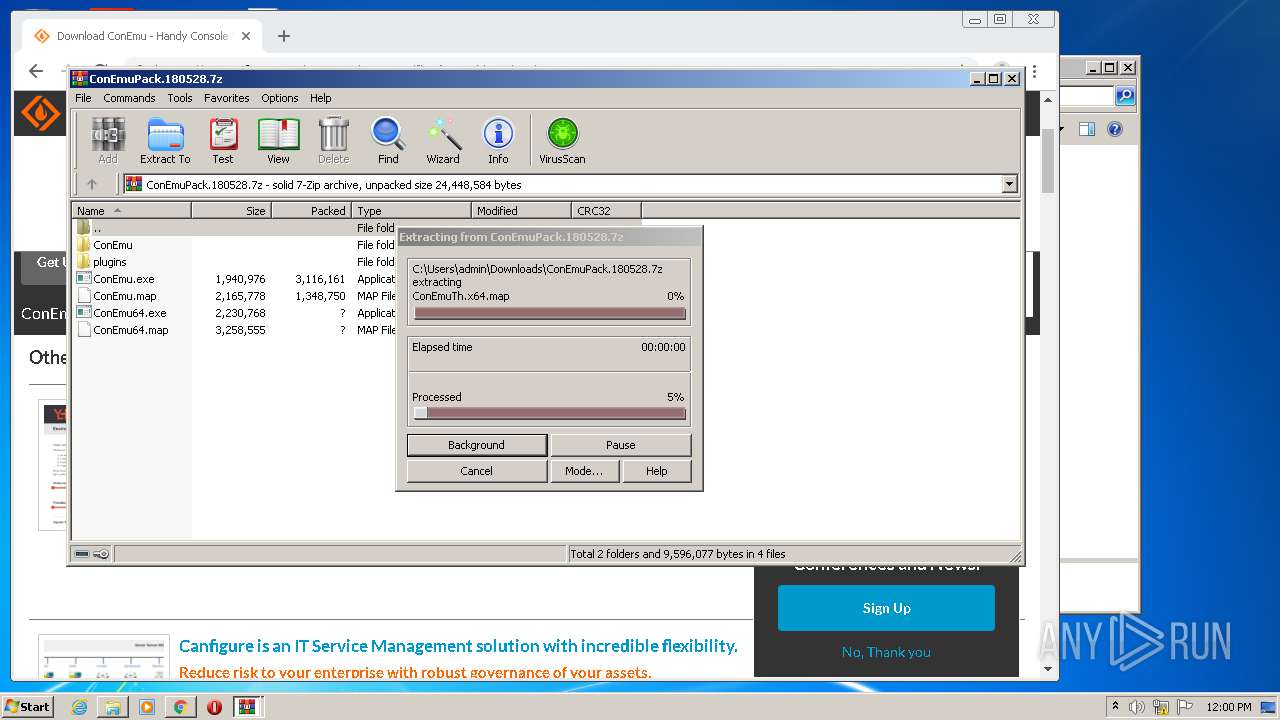Screen dimensions: 1280x720
Task: Open the Commands menu
Action: click(129, 98)
